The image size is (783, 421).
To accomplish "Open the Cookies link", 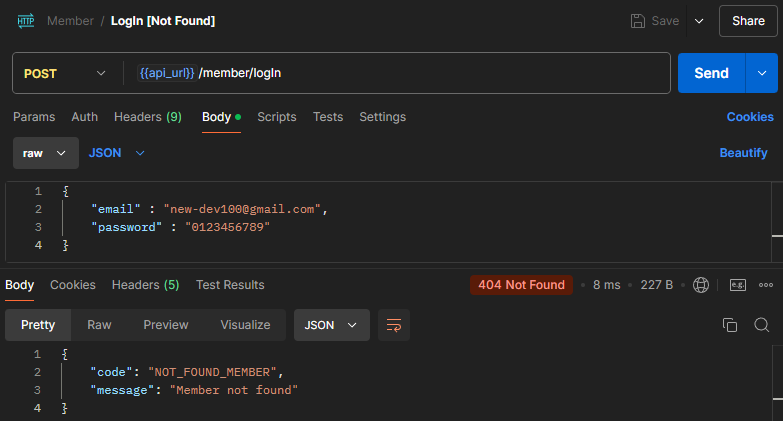I will click(750, 117).
